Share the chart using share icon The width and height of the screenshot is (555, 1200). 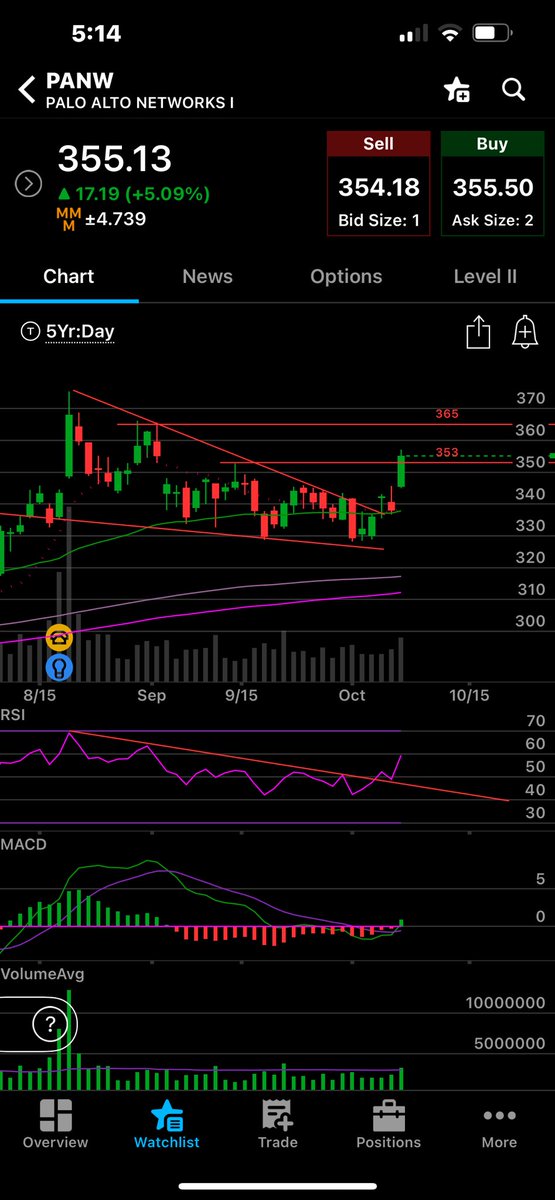click(x=478, y=332)
